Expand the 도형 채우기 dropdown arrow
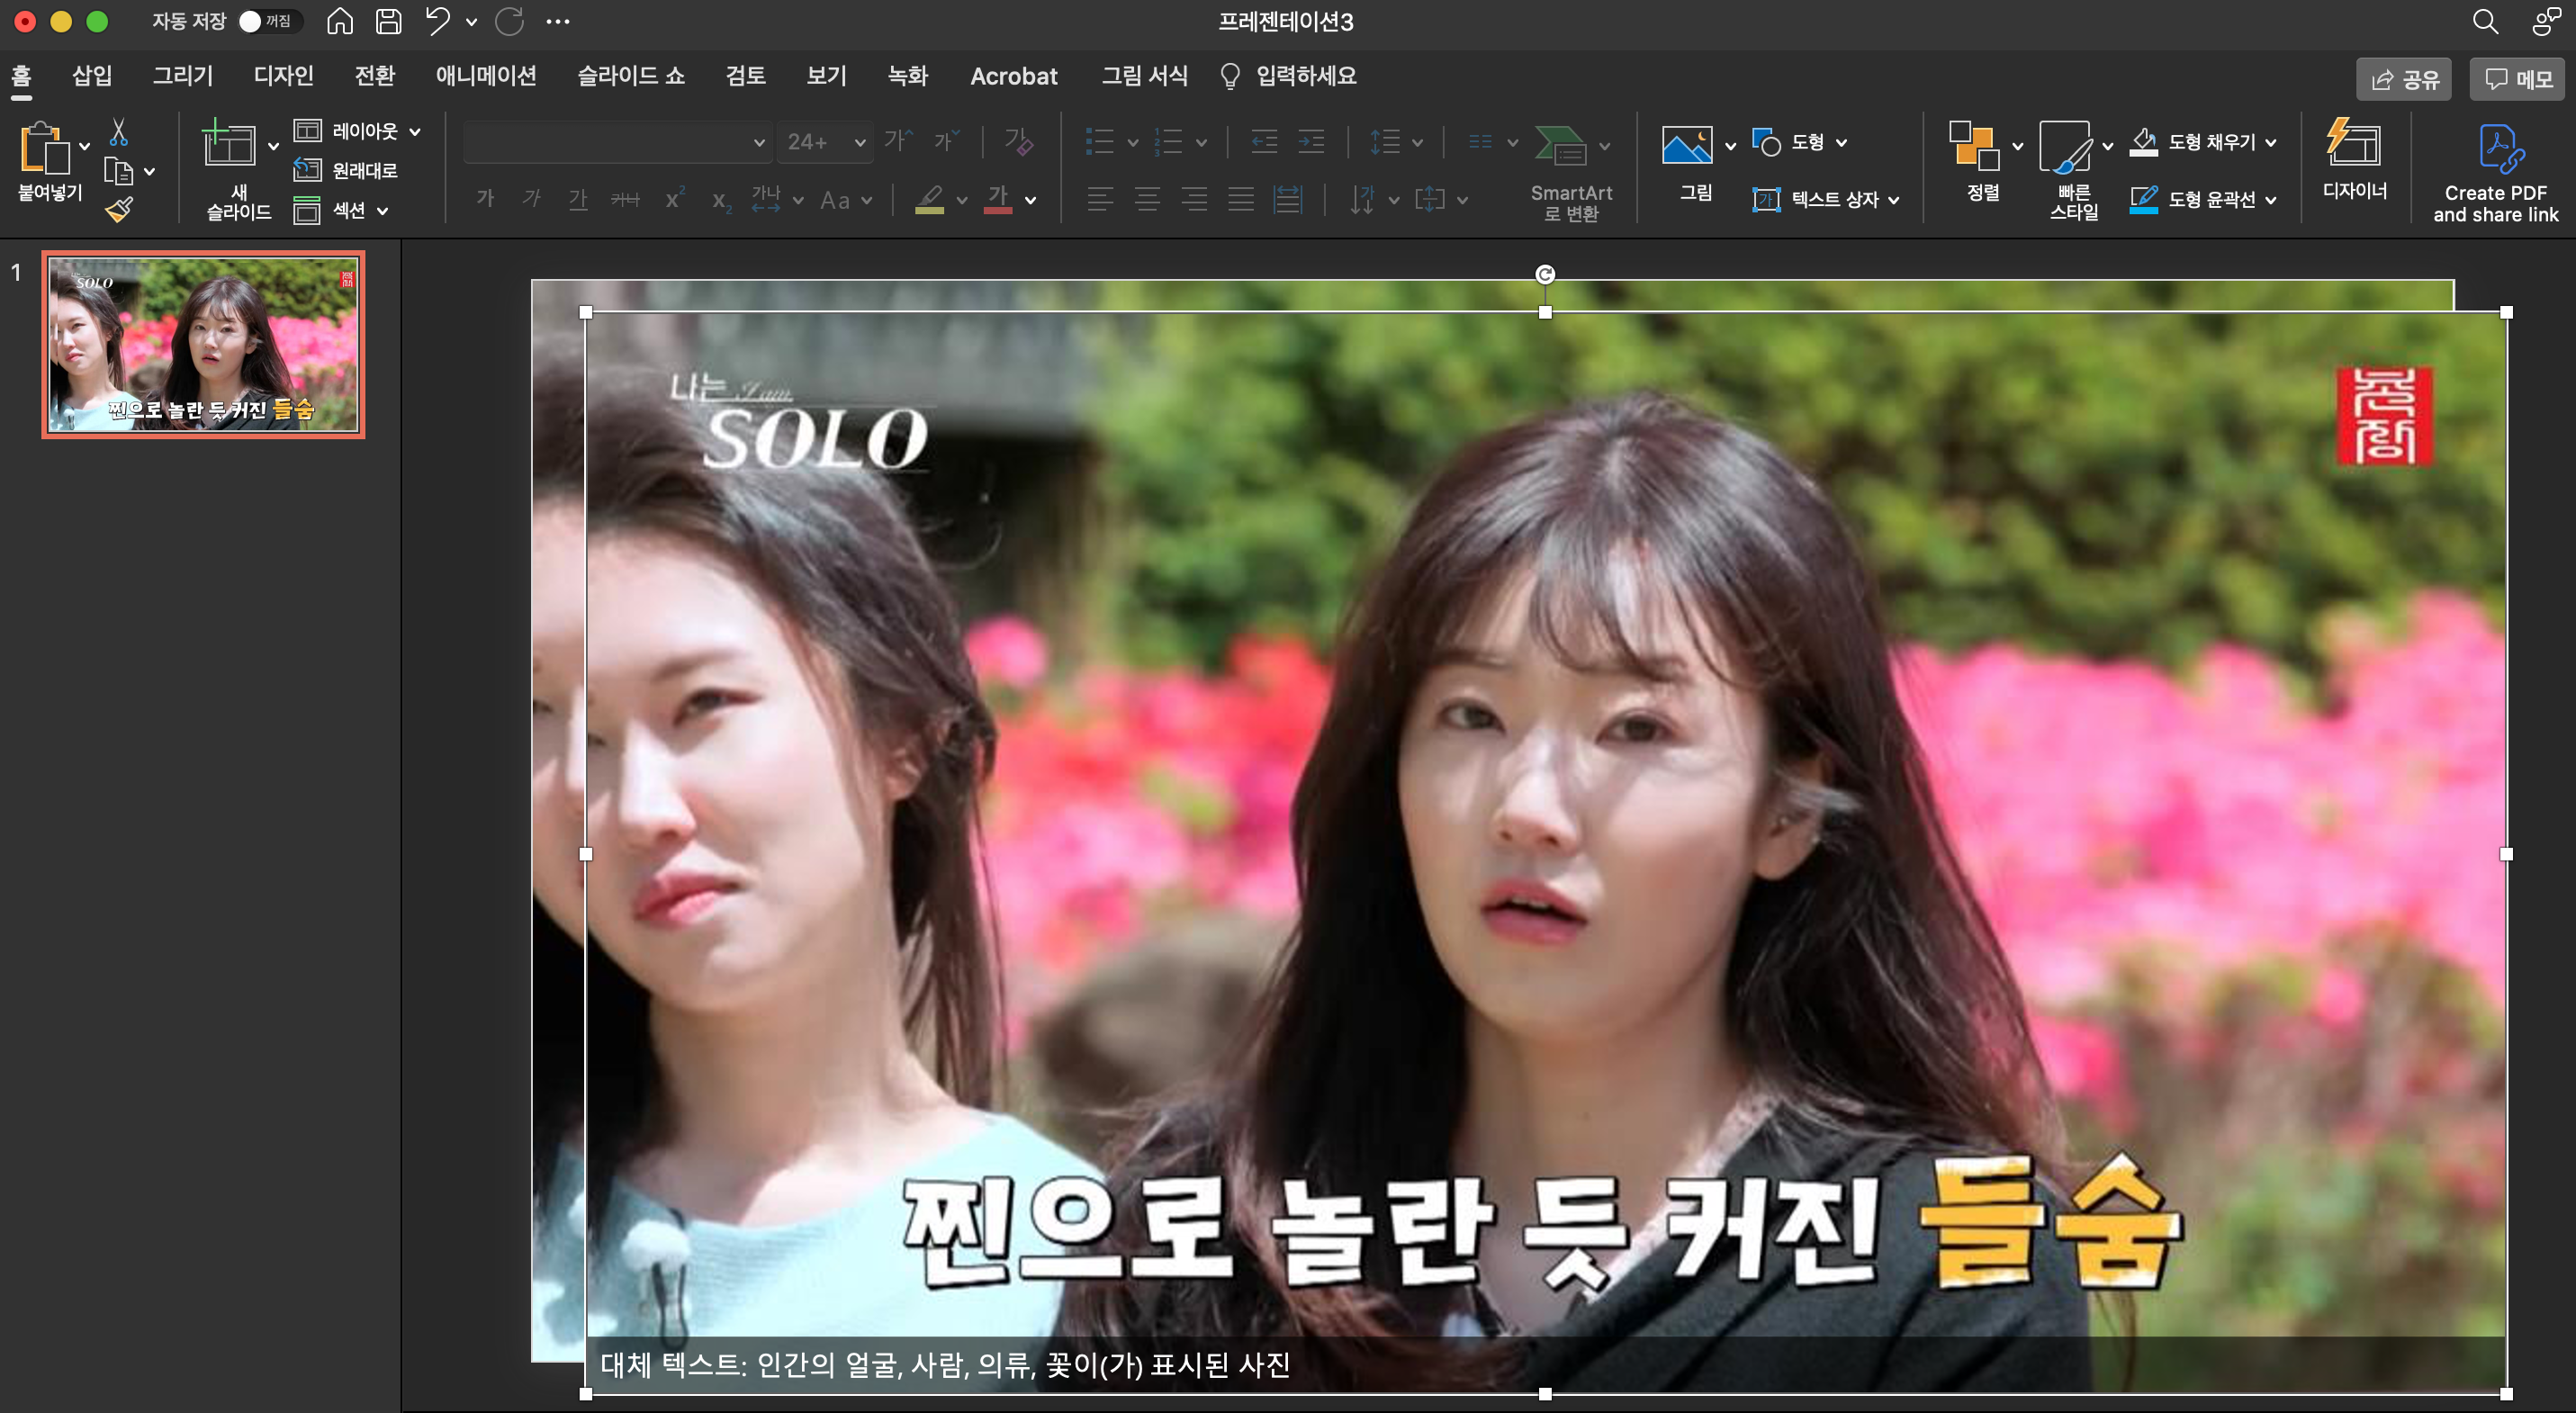This screenshot has height=1413, width=2576. pos(2270,142)
